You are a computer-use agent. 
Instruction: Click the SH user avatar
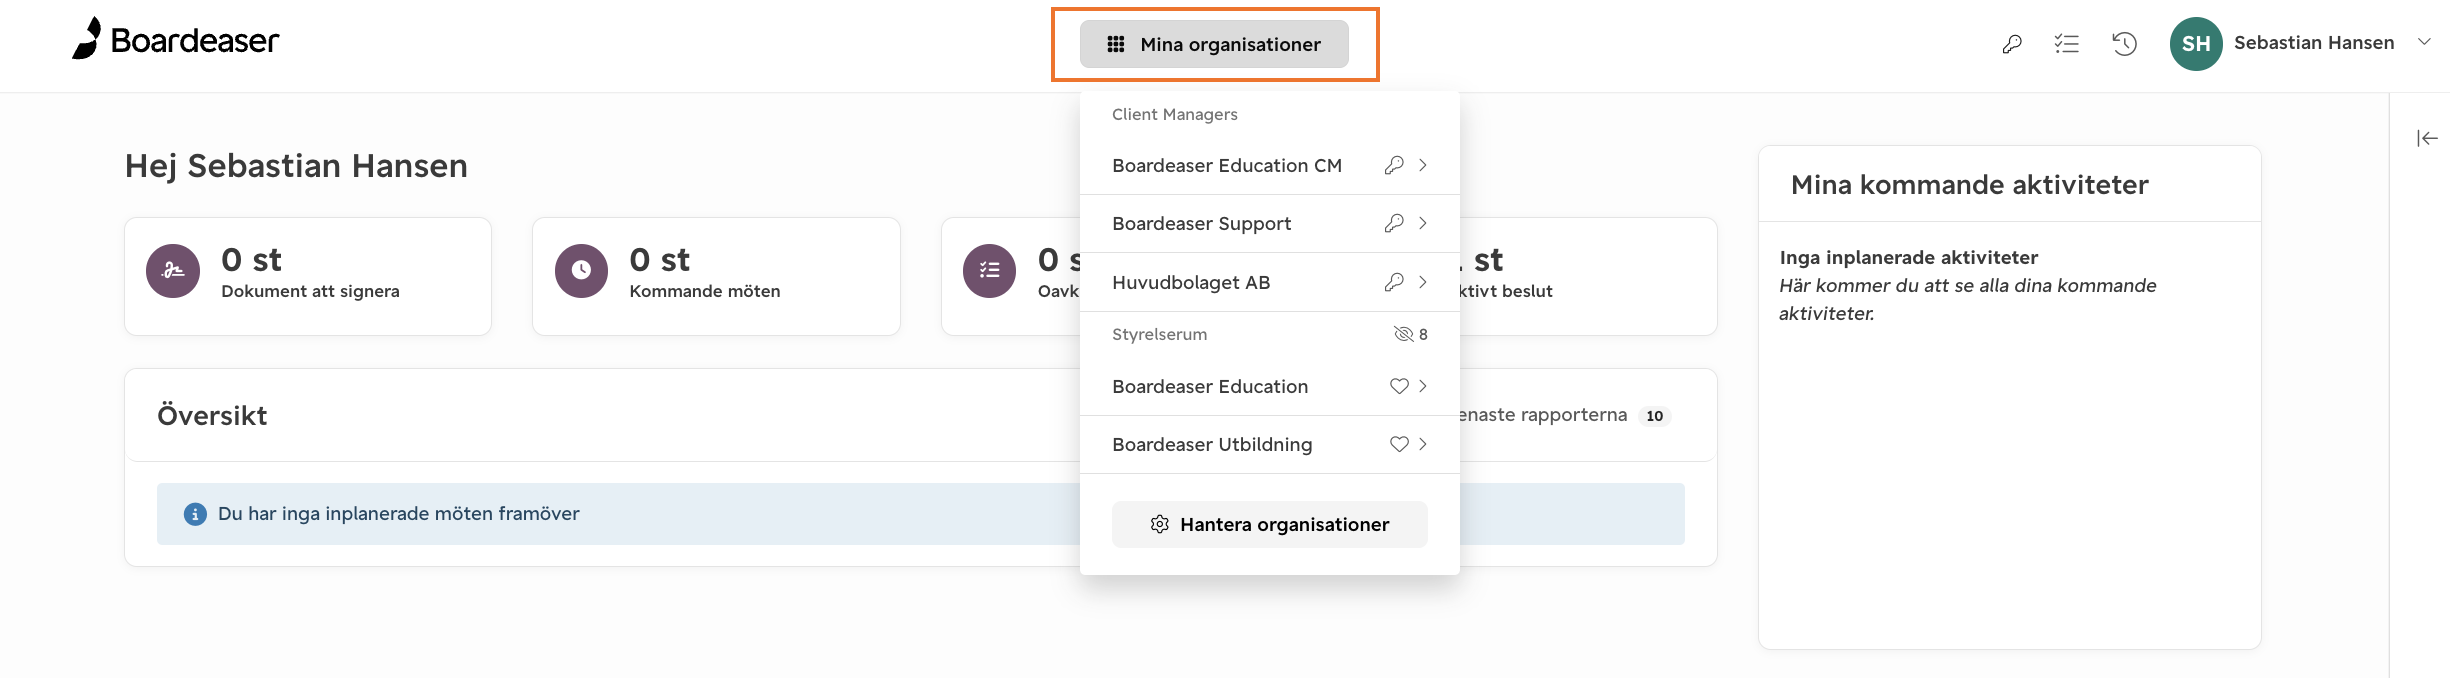2196,44
